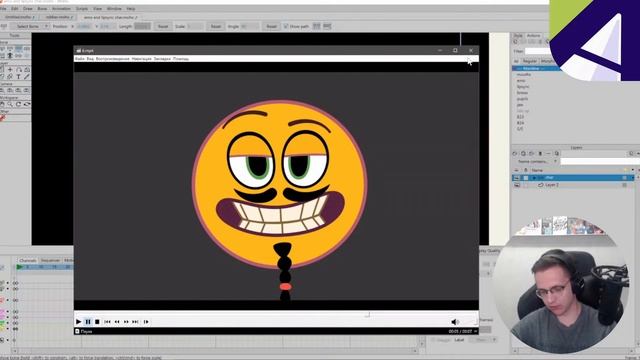
Task: Pause the media player video
Action: tap(88, 322)
